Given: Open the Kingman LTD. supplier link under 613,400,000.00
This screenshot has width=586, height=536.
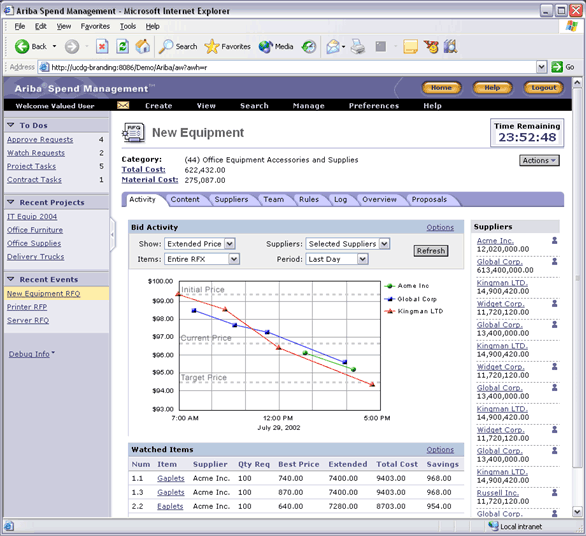Looking at the screenshot, I should 502,283.
